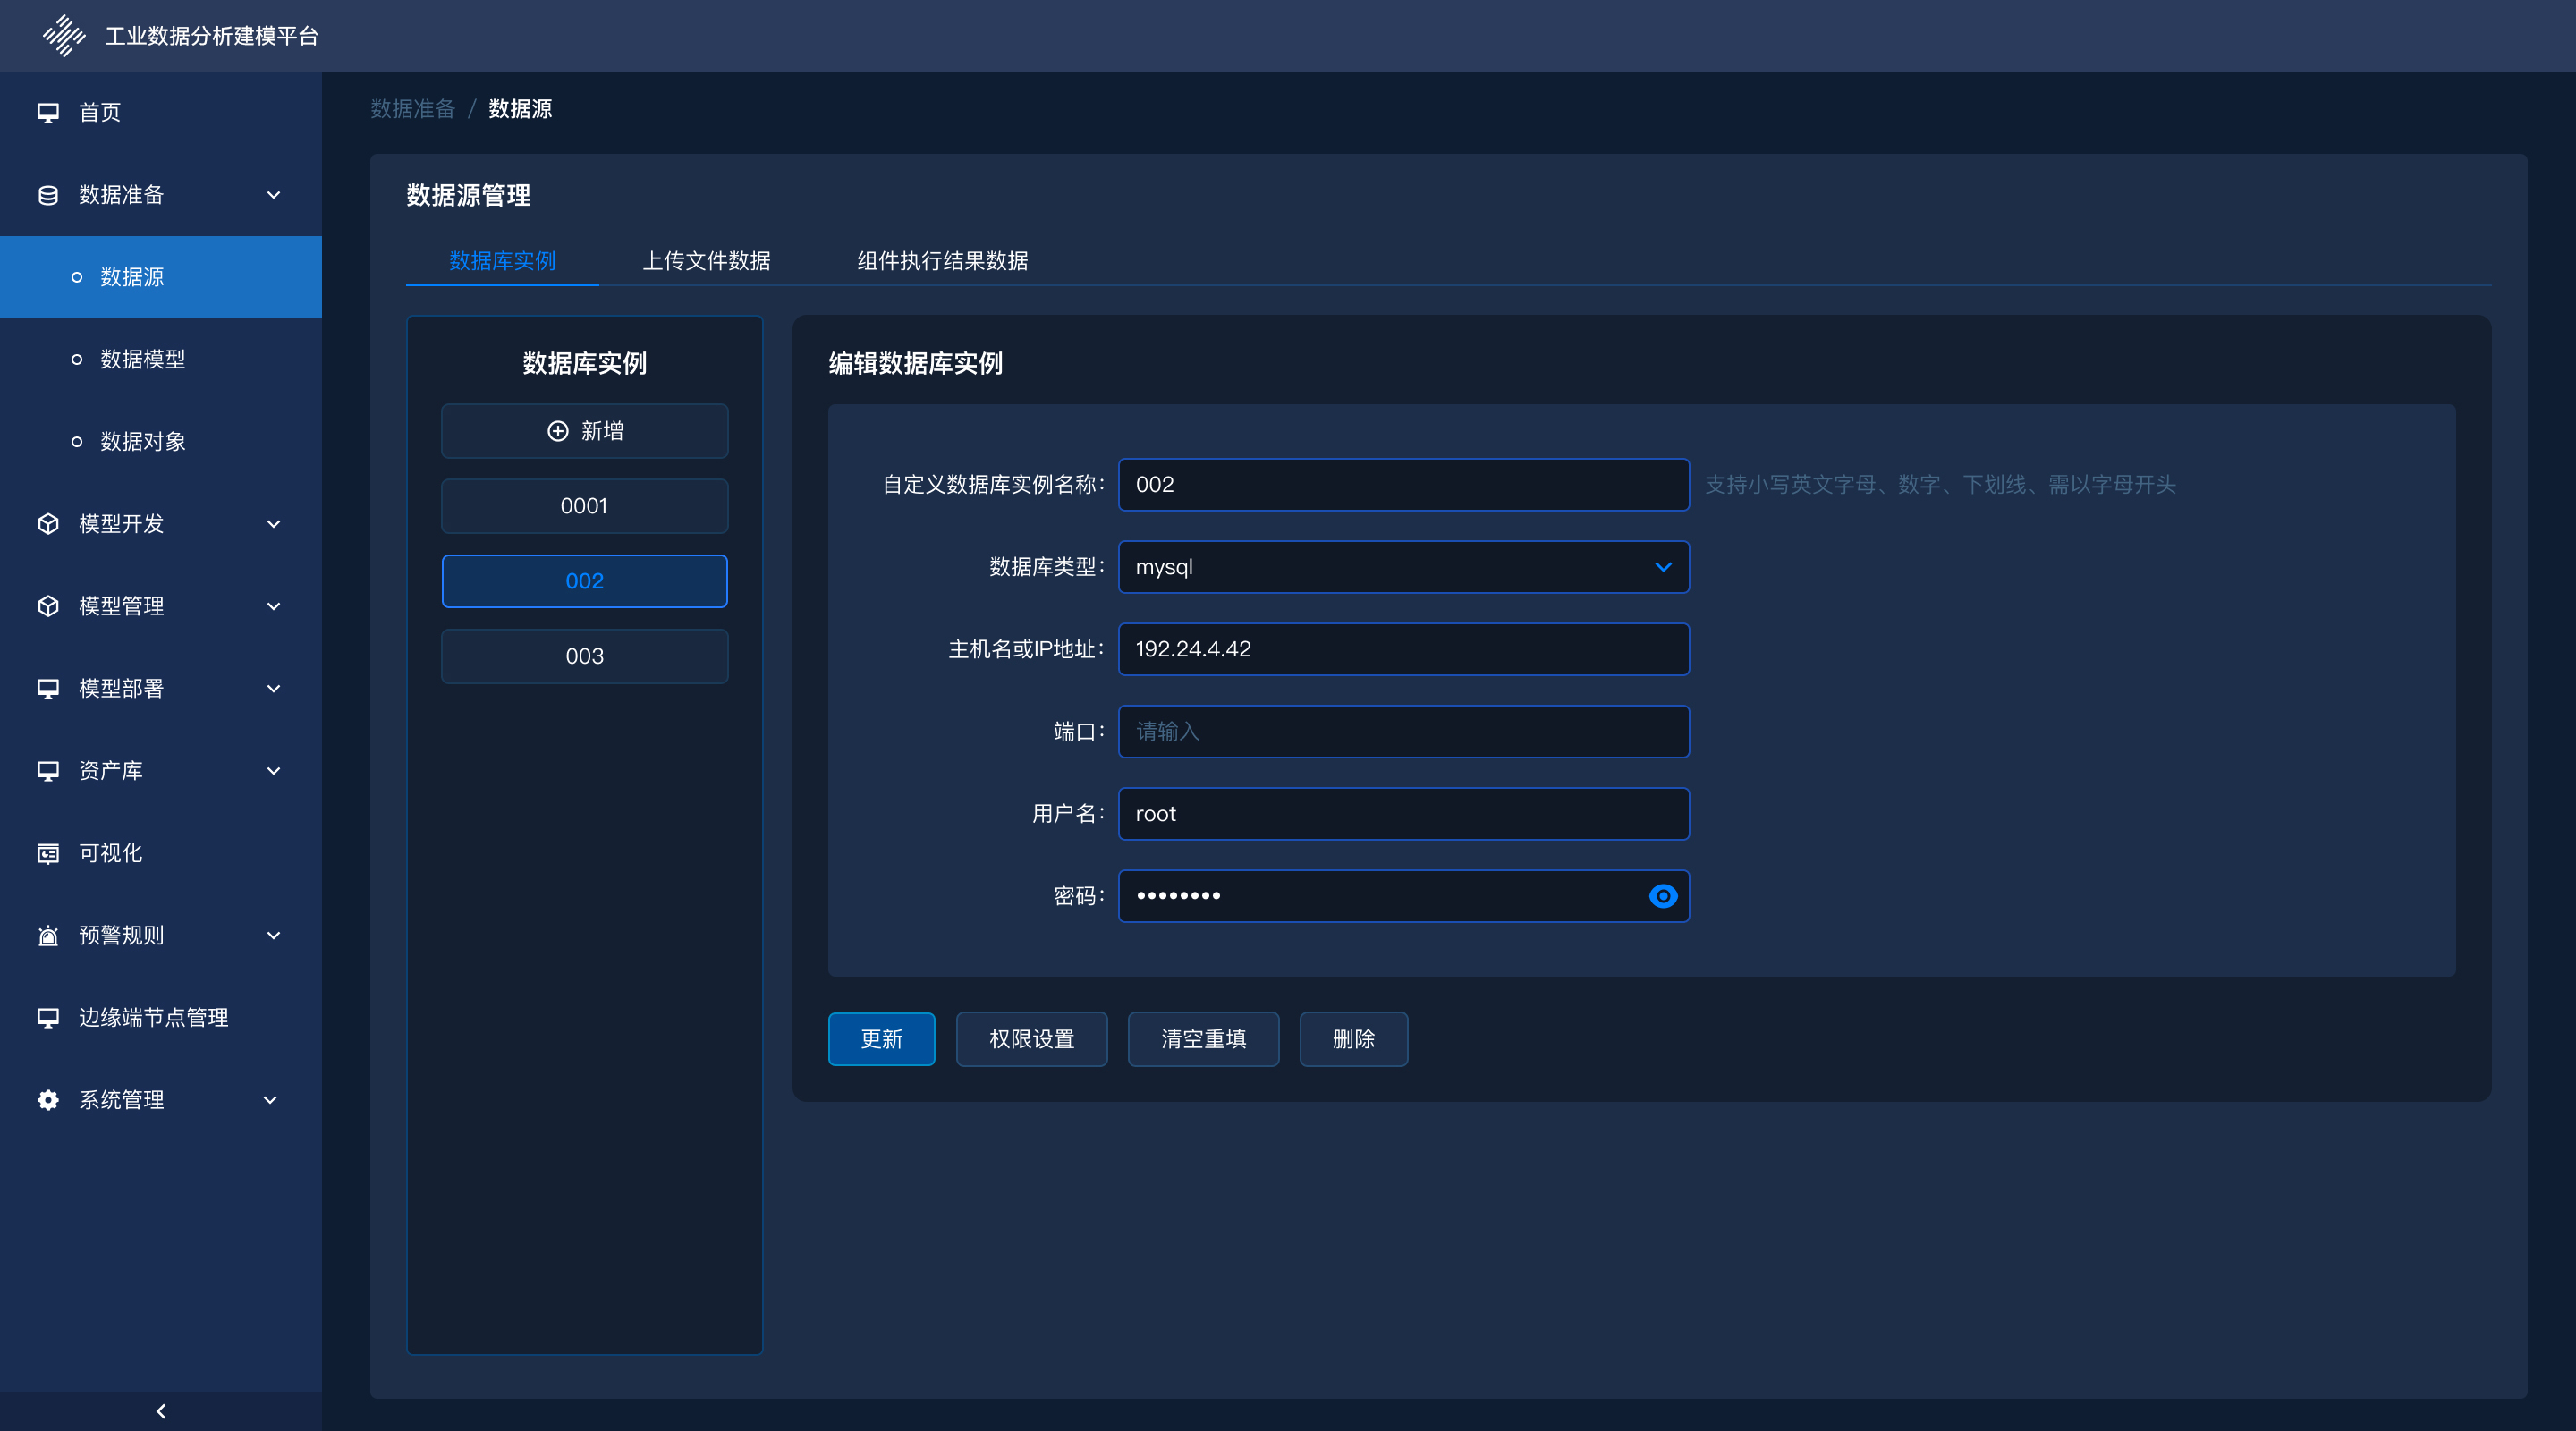Click the 数据库类型 dropdown arrow
This screenshot has width=2576, height=1431.
1662,567
